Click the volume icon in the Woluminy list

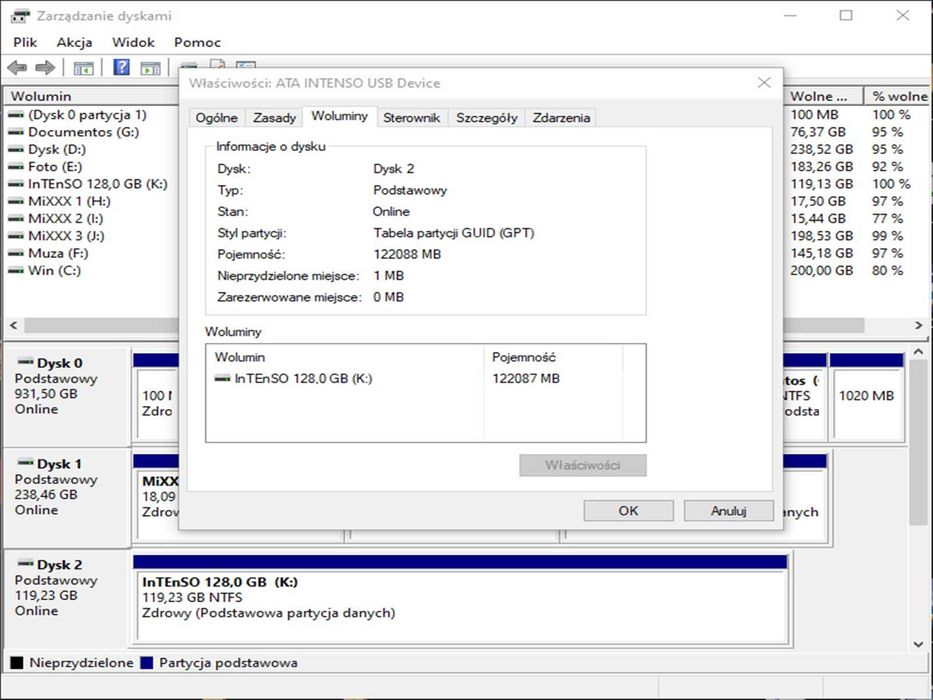(x=223, y=379)
